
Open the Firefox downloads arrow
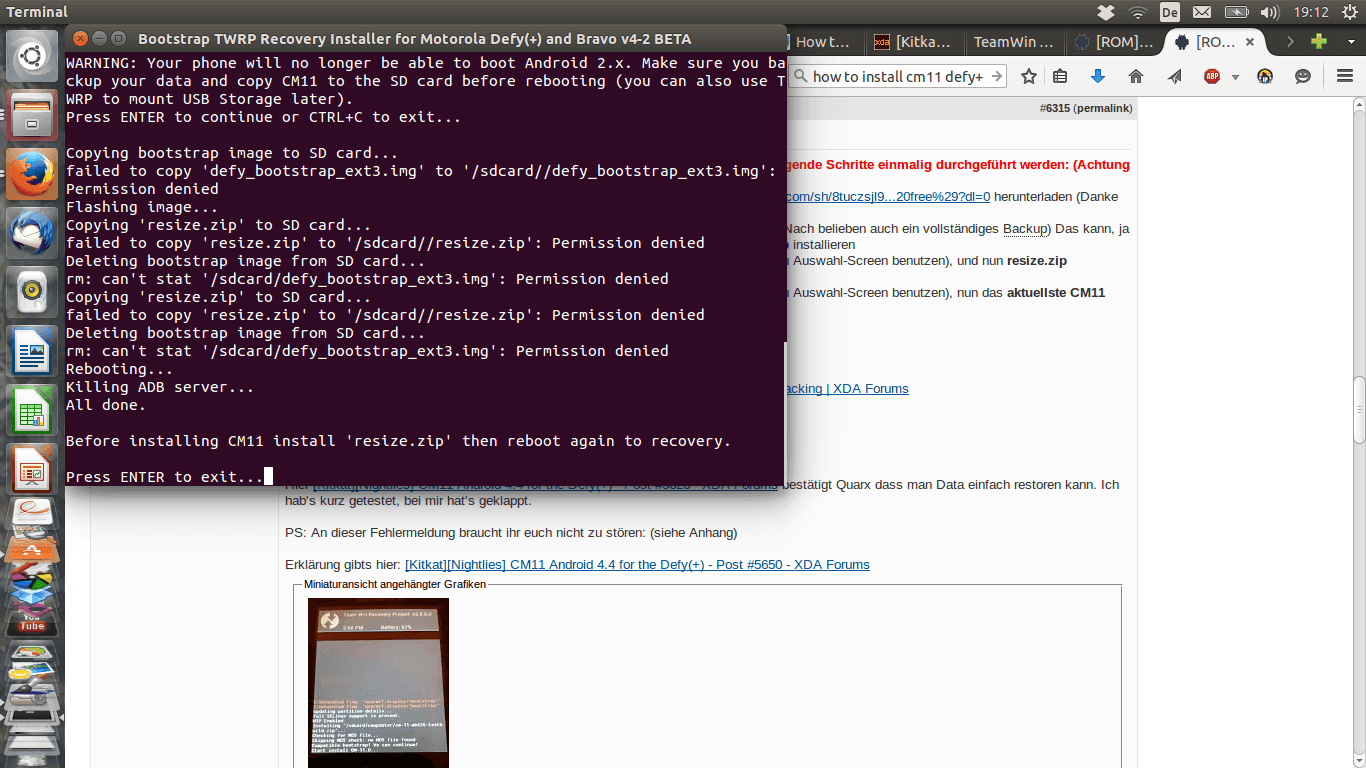click(1098, 76)
